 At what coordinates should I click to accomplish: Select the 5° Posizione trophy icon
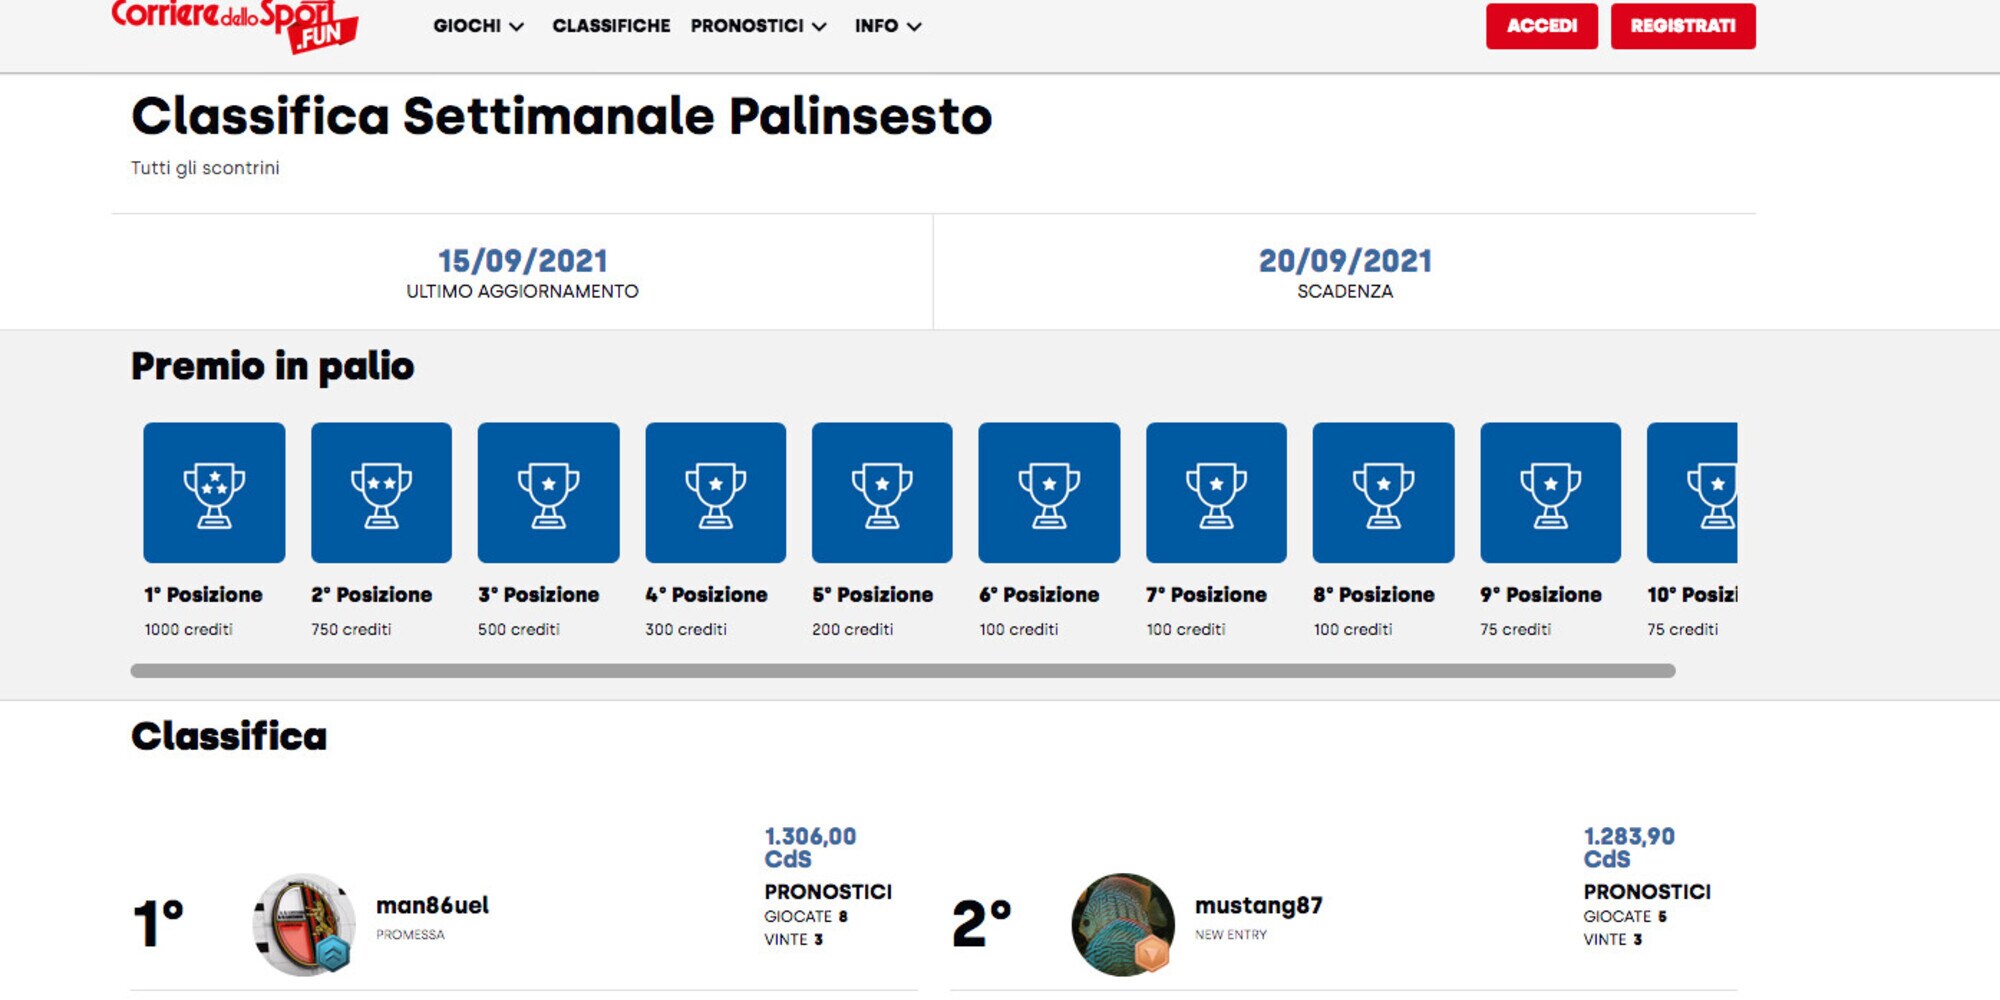coord(882,493)
